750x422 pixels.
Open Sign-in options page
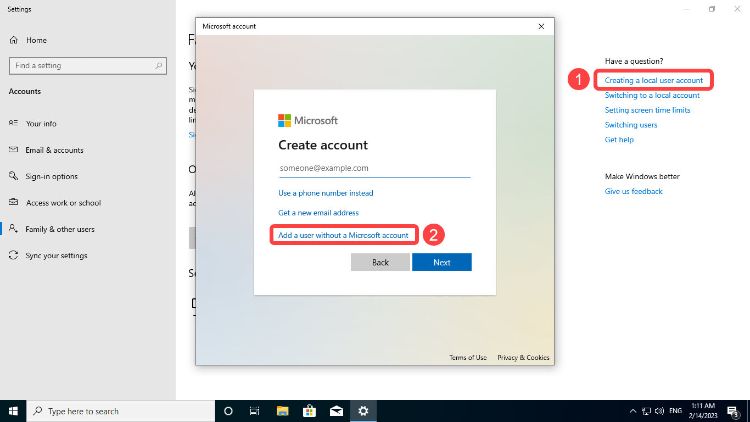point(51,176)
